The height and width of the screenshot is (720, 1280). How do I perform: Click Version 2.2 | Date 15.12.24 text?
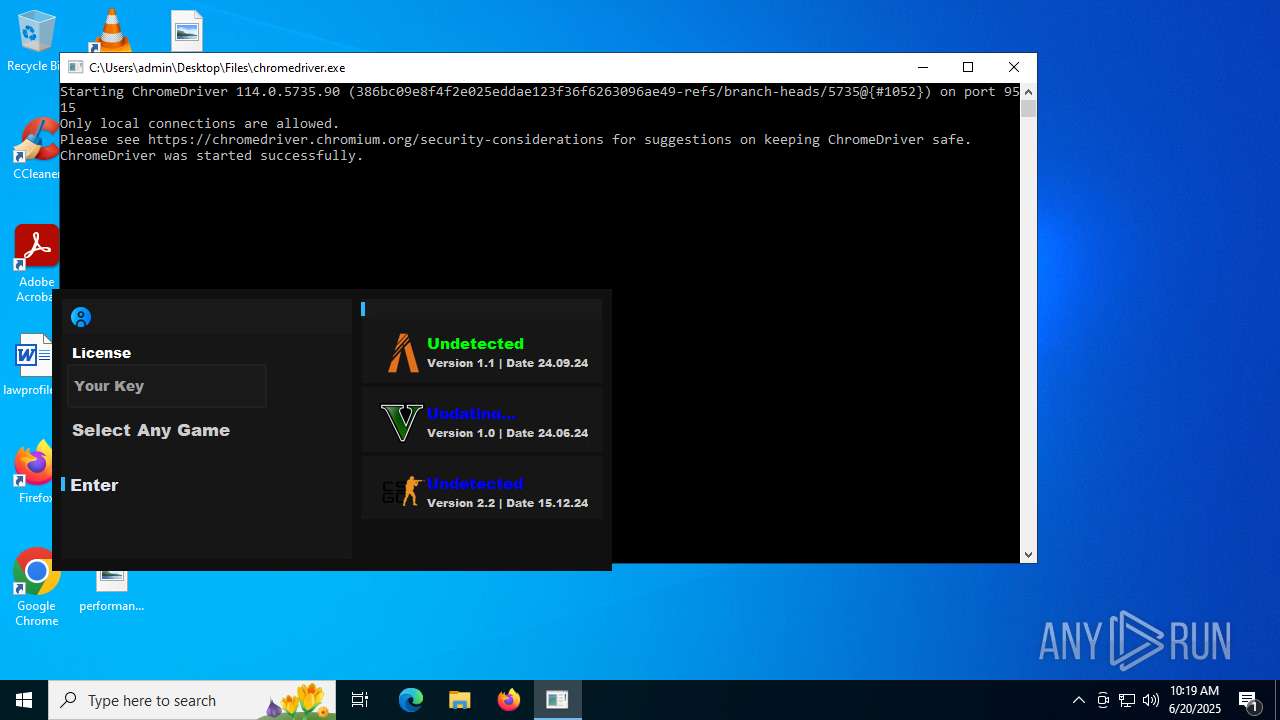coord(507,503)
